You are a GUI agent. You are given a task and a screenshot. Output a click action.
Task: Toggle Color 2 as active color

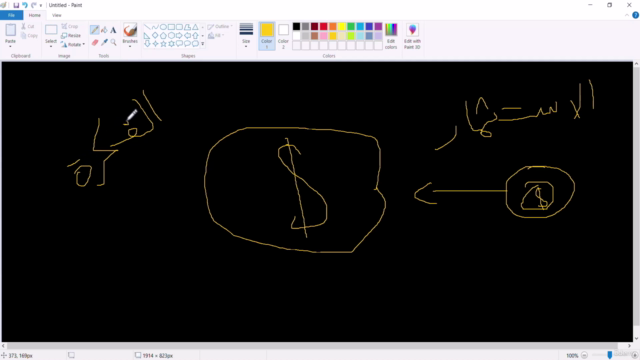tap(283, 36)
